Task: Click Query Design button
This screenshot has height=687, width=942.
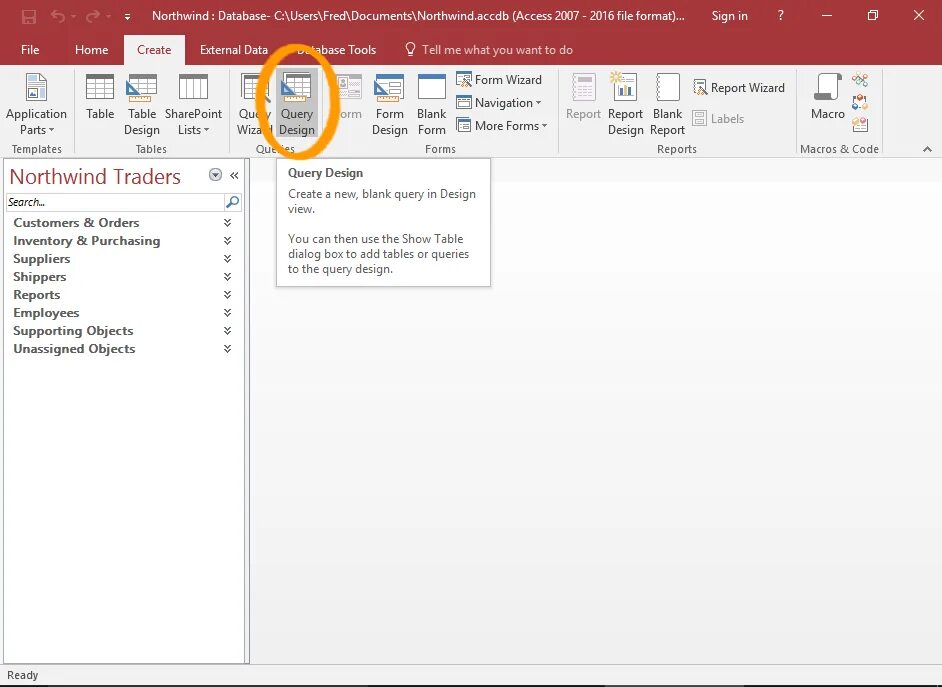Action: pos(297,104)
